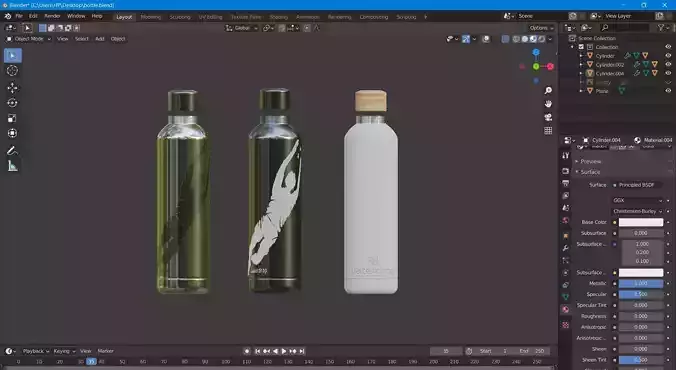The width and height of the screenshot is (676, 370).
Task: Hide Cylinder.004 with its eye icon
Action: pos(668,73)
